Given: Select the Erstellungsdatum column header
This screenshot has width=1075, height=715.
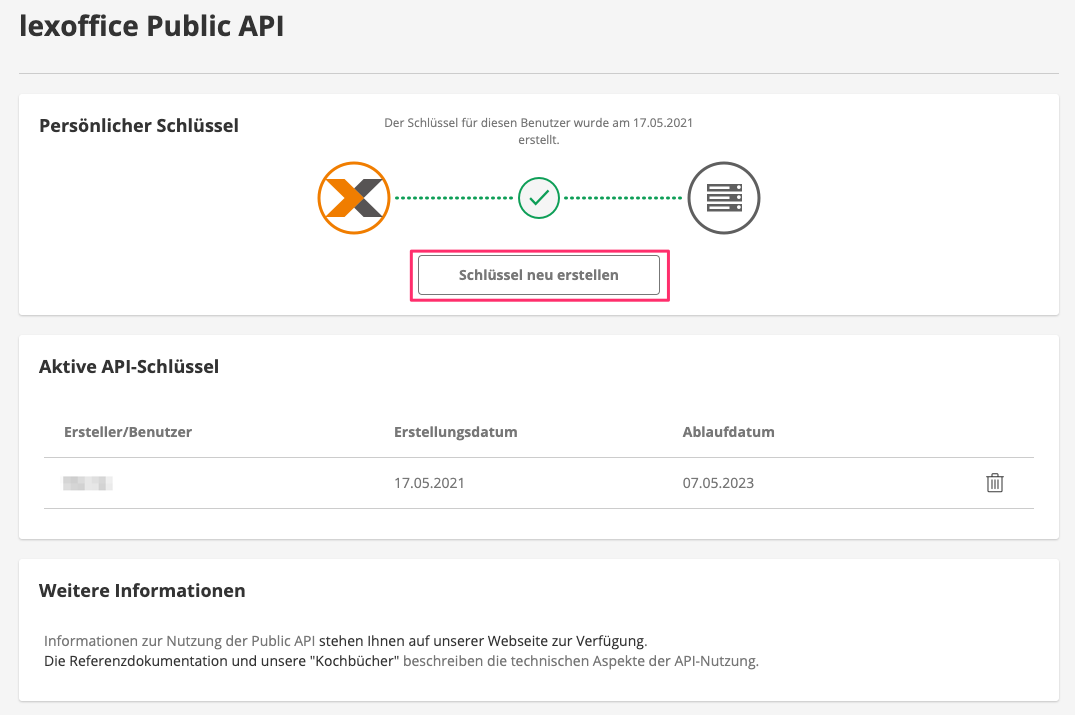Looking at the screenshot, I should click(x=455, y=432).
